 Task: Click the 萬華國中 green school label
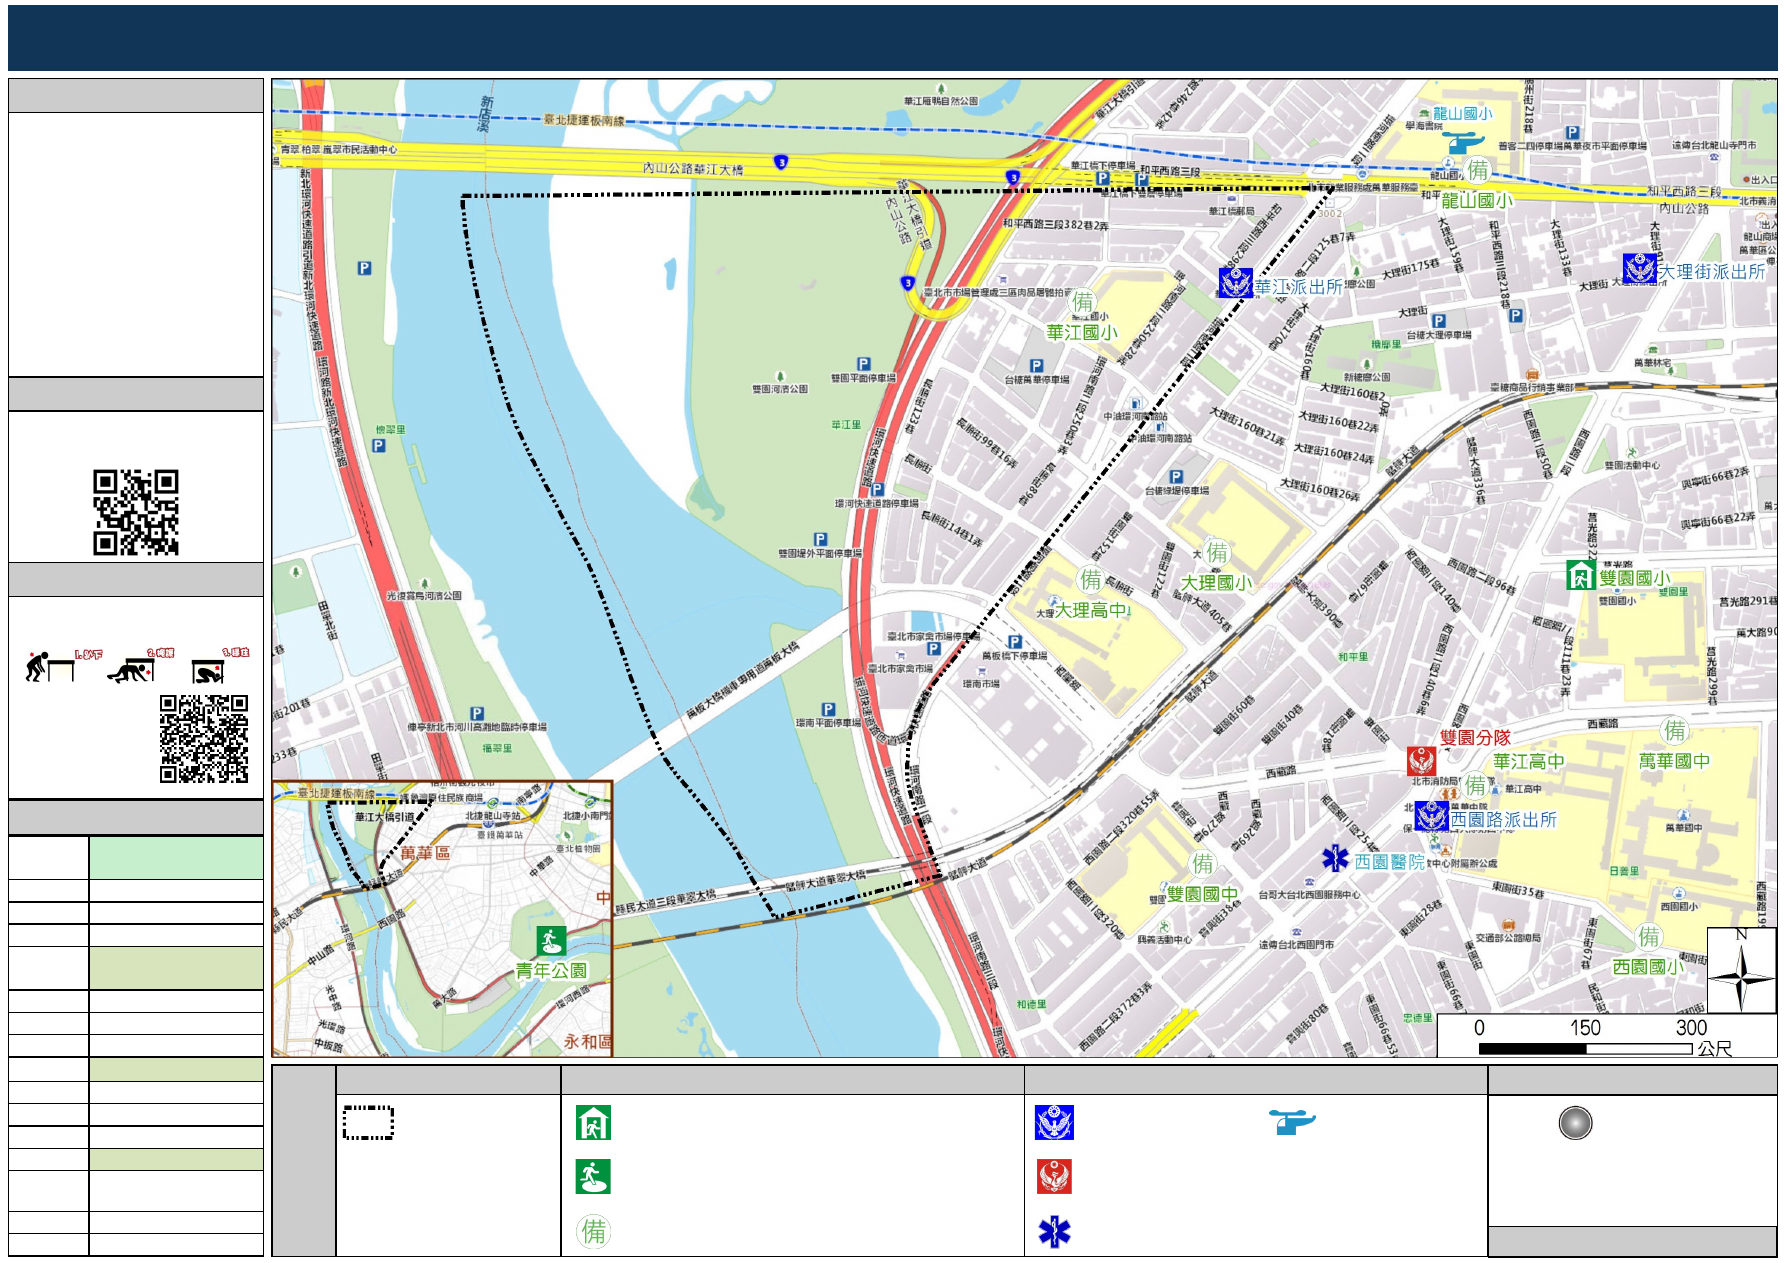coord(1674,761)
